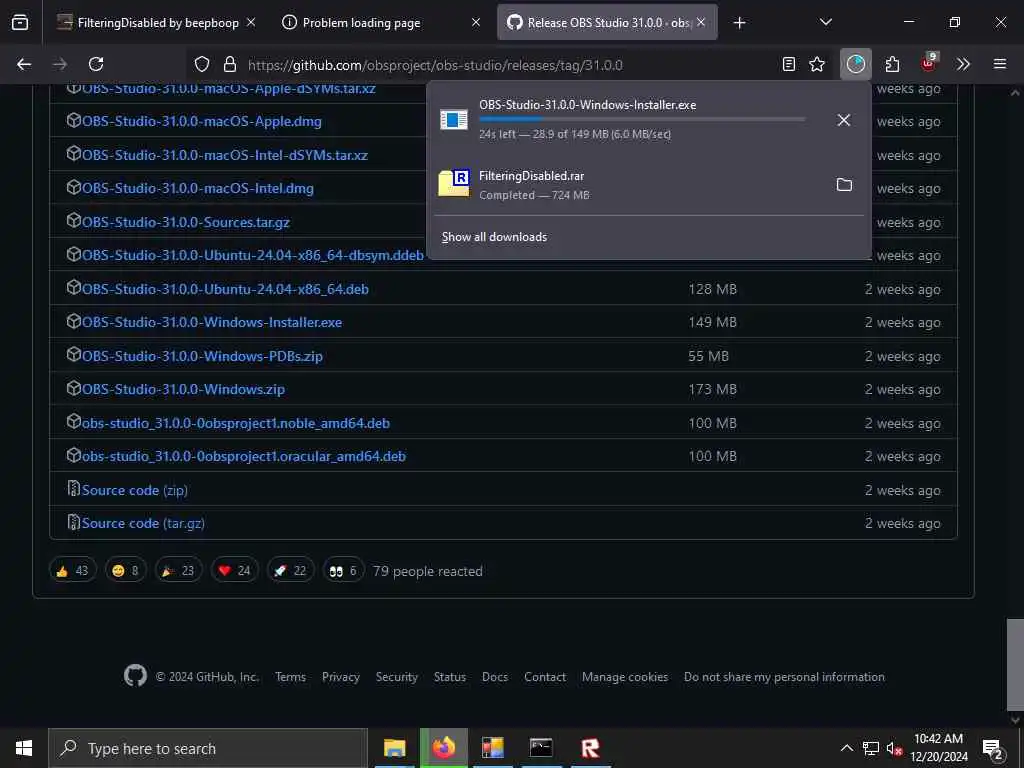Open the extensions puzzle icon
Screen dimensions: 1024x768
coord(892,64)
